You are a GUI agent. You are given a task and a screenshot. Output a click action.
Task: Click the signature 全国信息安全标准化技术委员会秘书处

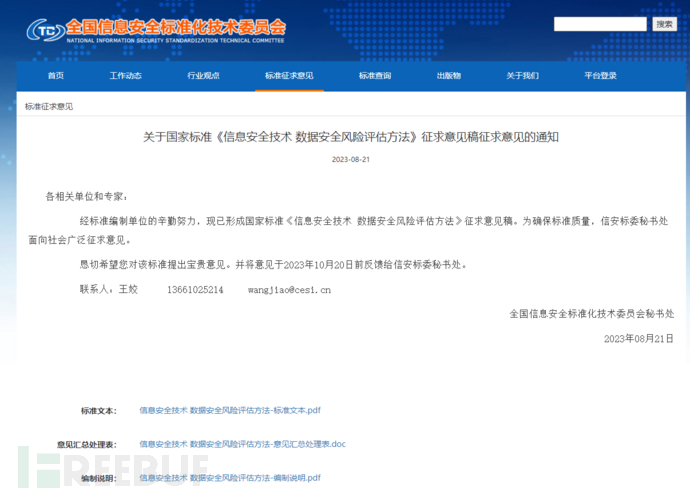[x=591, y=314]
